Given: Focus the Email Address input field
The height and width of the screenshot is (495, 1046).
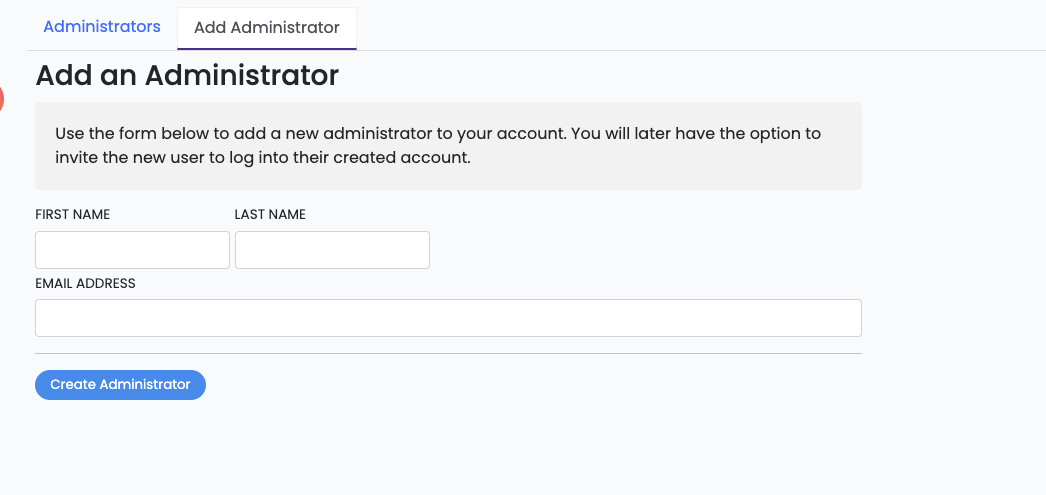Looking at the screenshot, I should pyautogui.click(x=448, y=318).
